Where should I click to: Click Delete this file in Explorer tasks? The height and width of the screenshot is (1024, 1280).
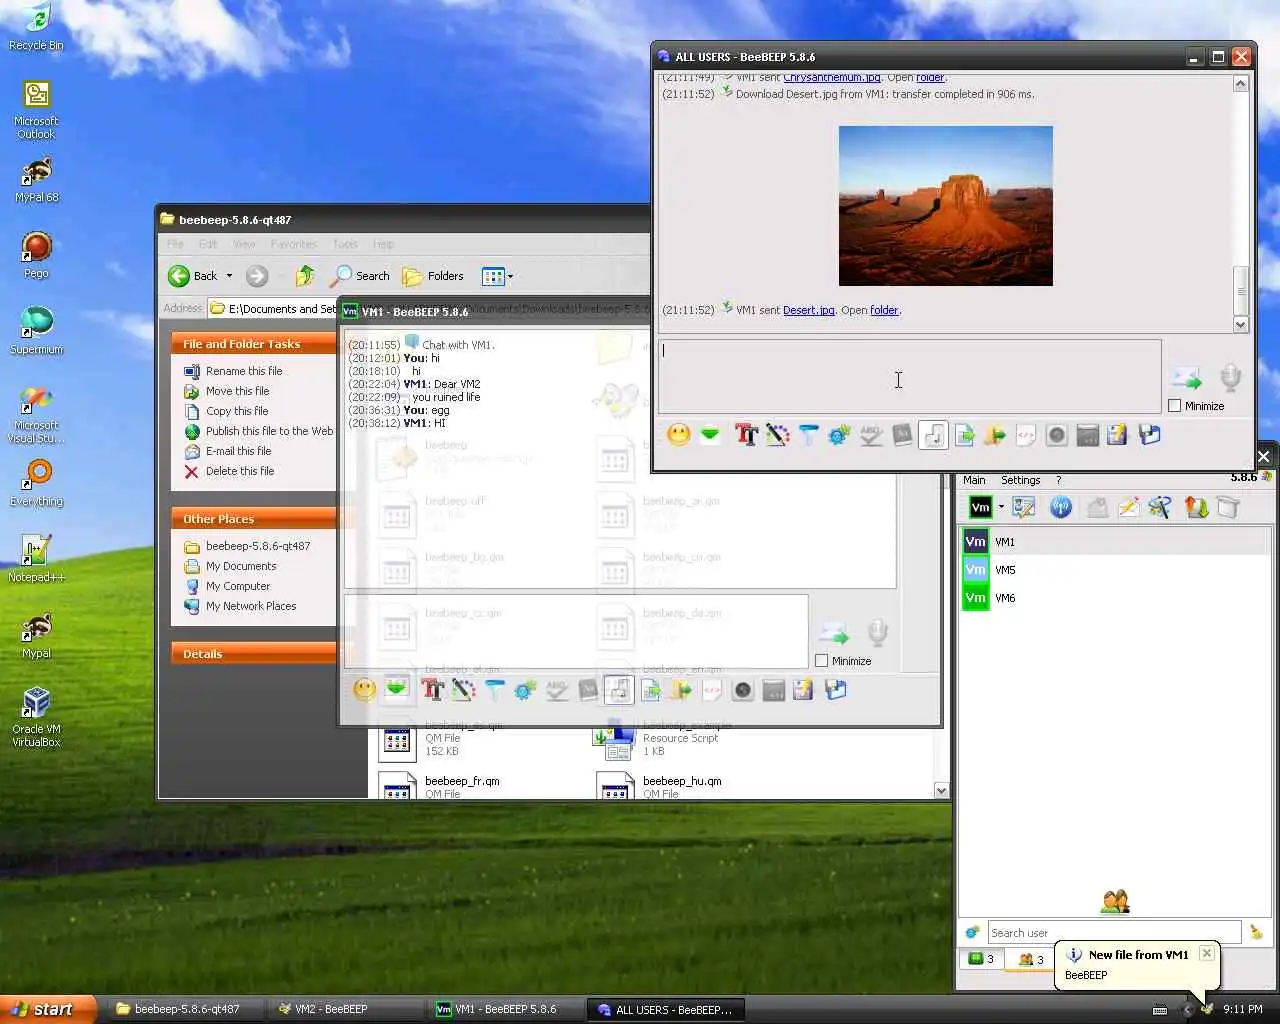point(240,471)
